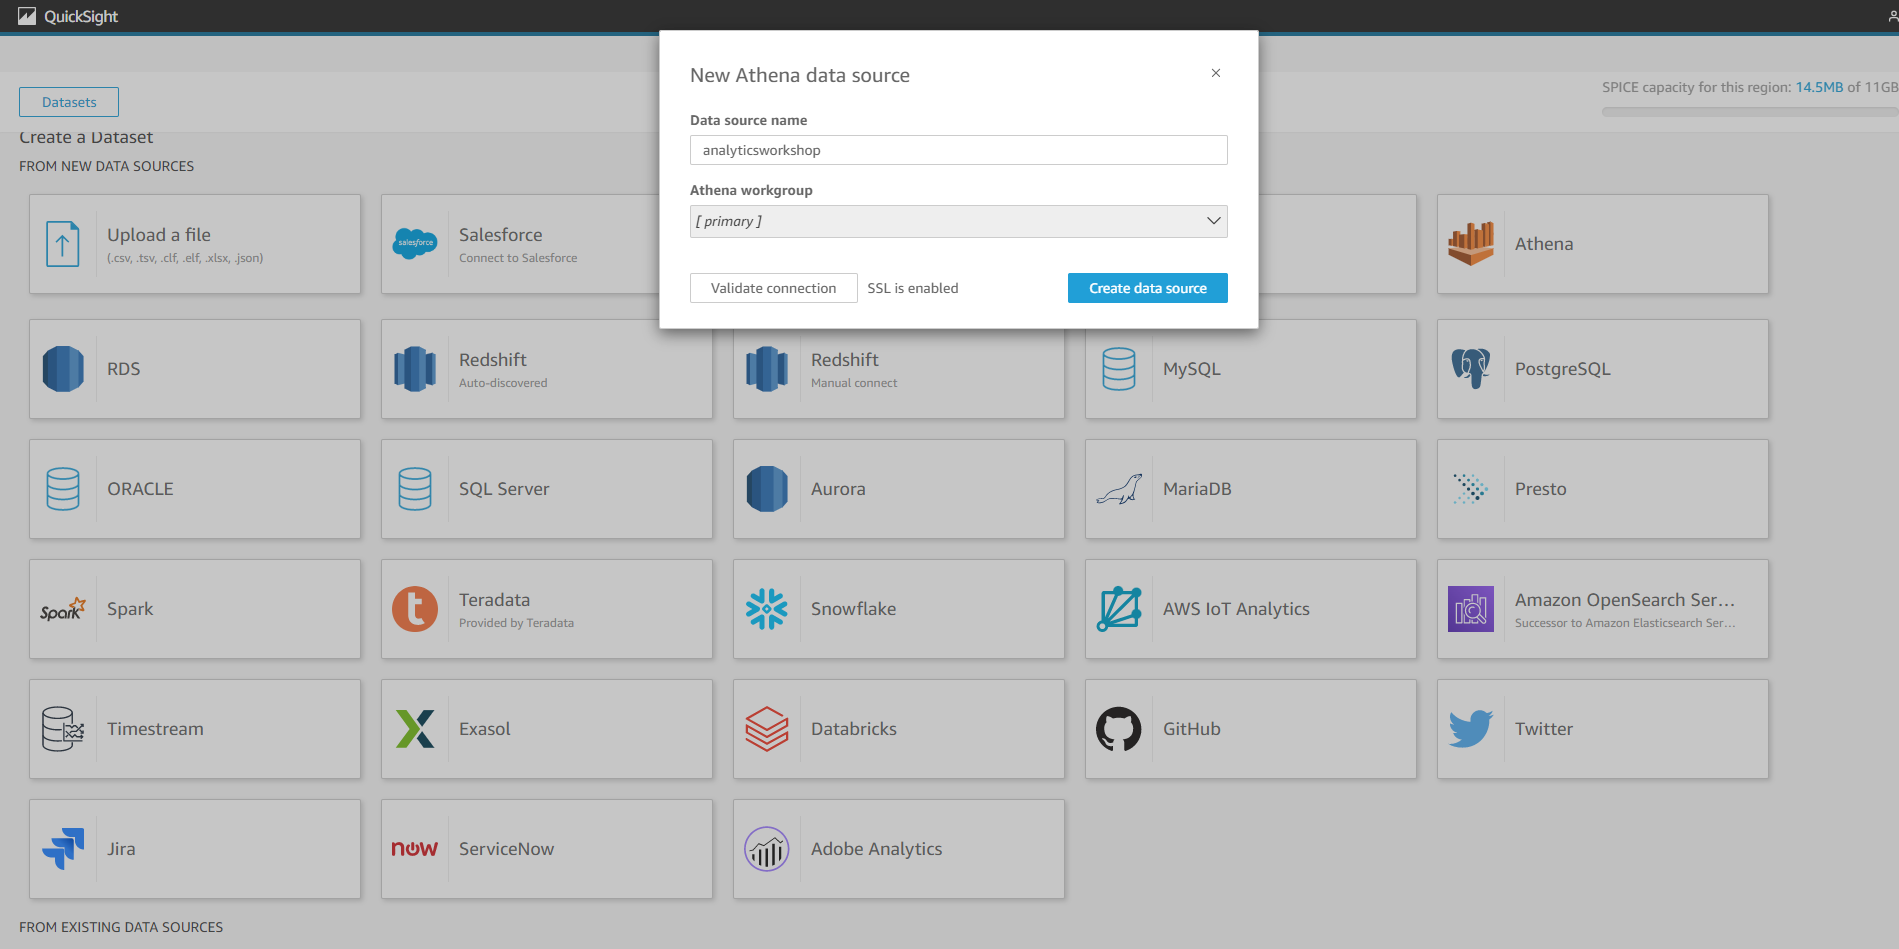Click the Redshift Manual connect icon
Image resolution: width=1899 pixels, height=949 pixels.
pos(767,369)
